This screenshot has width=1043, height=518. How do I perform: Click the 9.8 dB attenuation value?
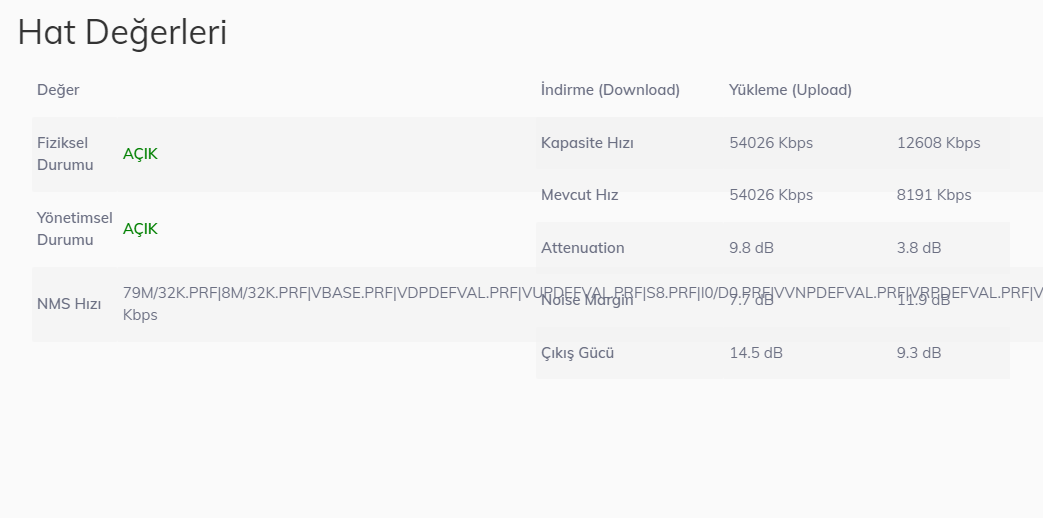(751, 248)
